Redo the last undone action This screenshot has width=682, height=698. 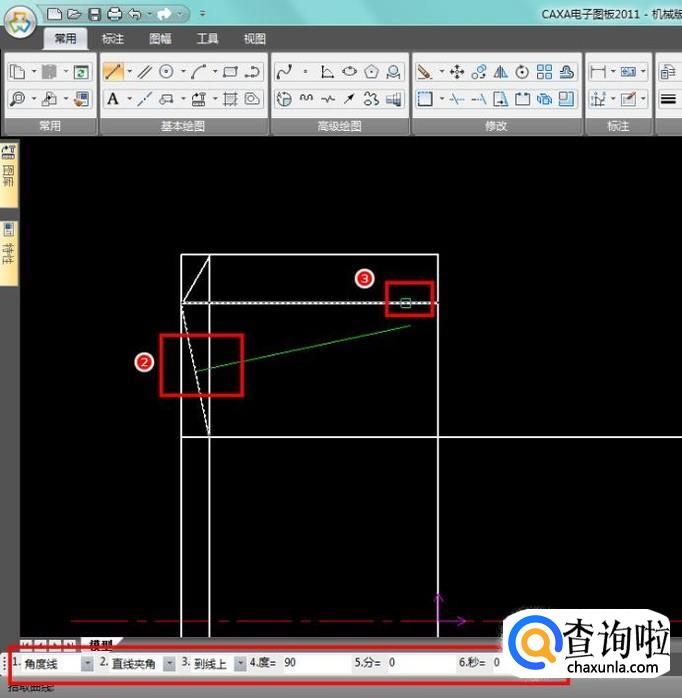tap(164, 14)
